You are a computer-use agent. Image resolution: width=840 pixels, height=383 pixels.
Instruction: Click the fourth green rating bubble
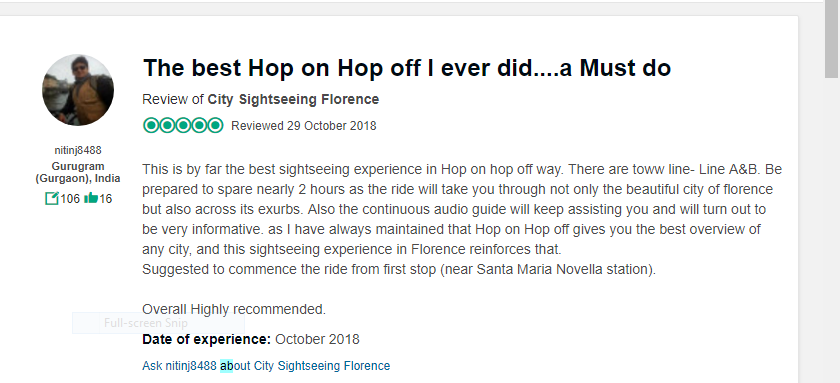tap(199, 126)
